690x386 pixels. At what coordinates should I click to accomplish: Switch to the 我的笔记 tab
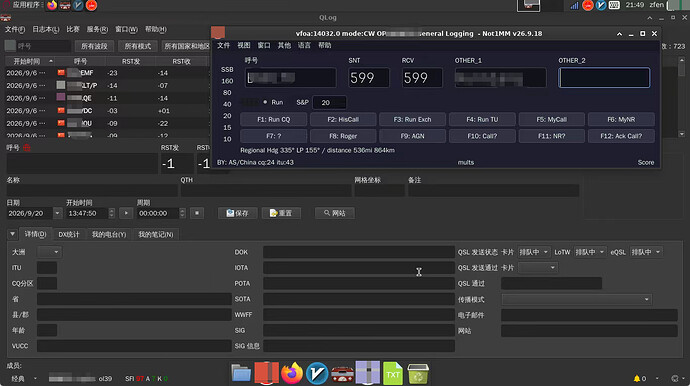156,234
